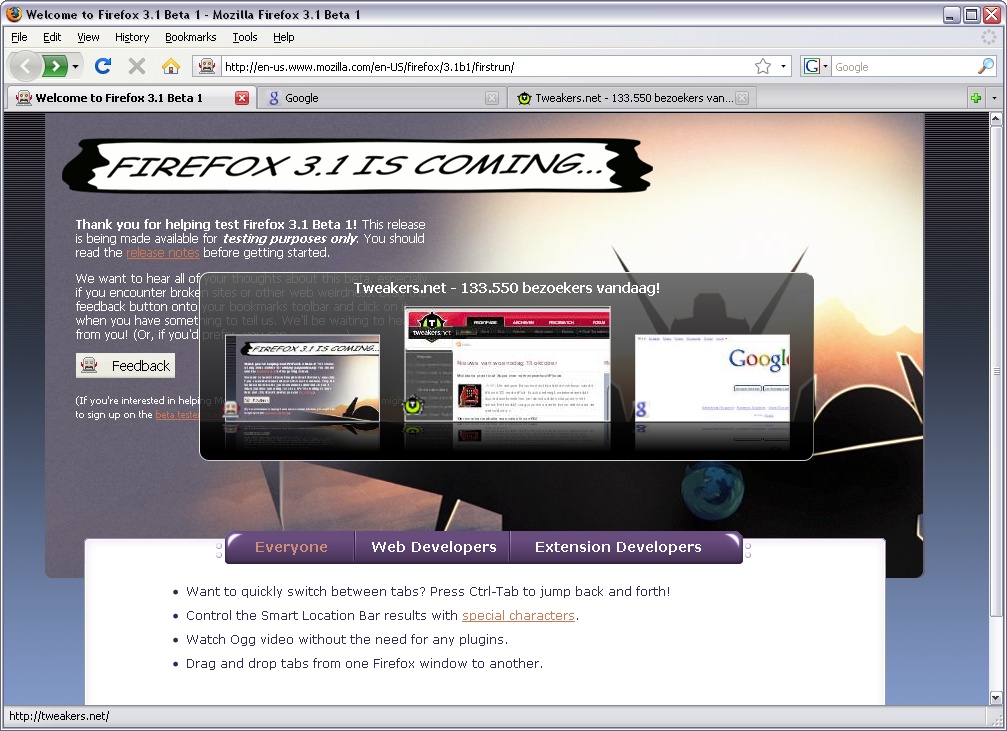
Task: Select the Google preview thumbnail
Action: click(x=712, y=378)
